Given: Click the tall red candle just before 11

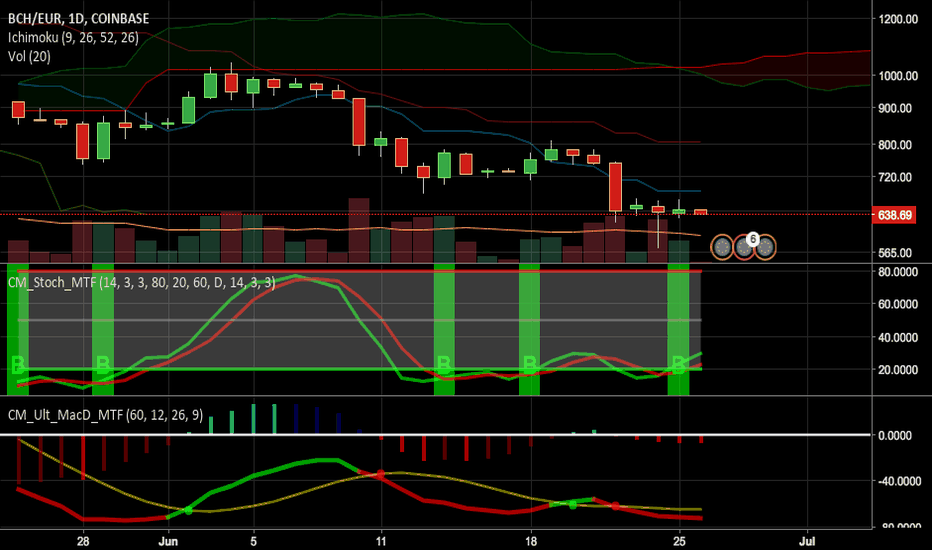Looking at the screenshot, I should [359, 122].
